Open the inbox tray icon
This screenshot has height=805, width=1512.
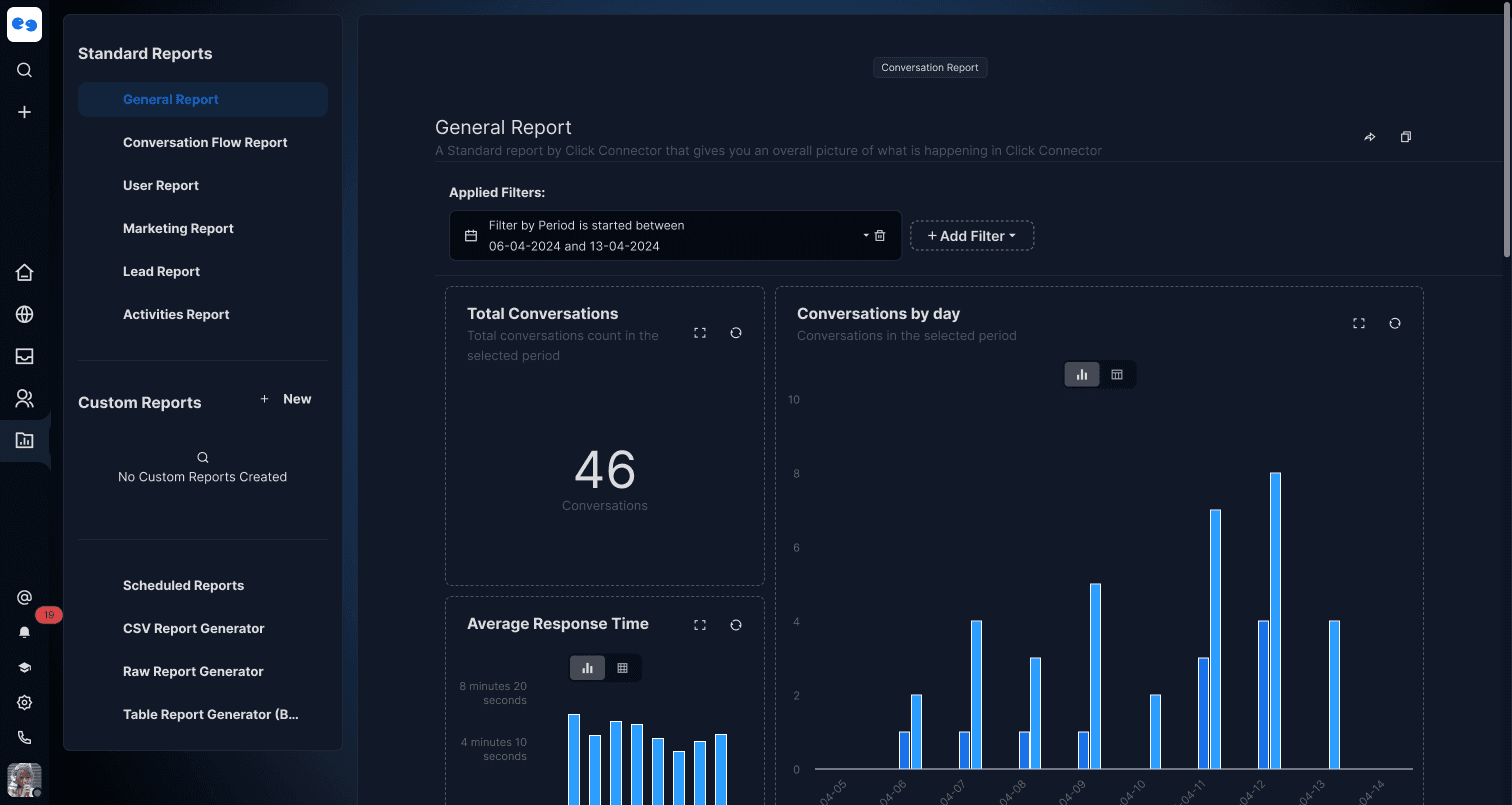click(x=25, y=356)
